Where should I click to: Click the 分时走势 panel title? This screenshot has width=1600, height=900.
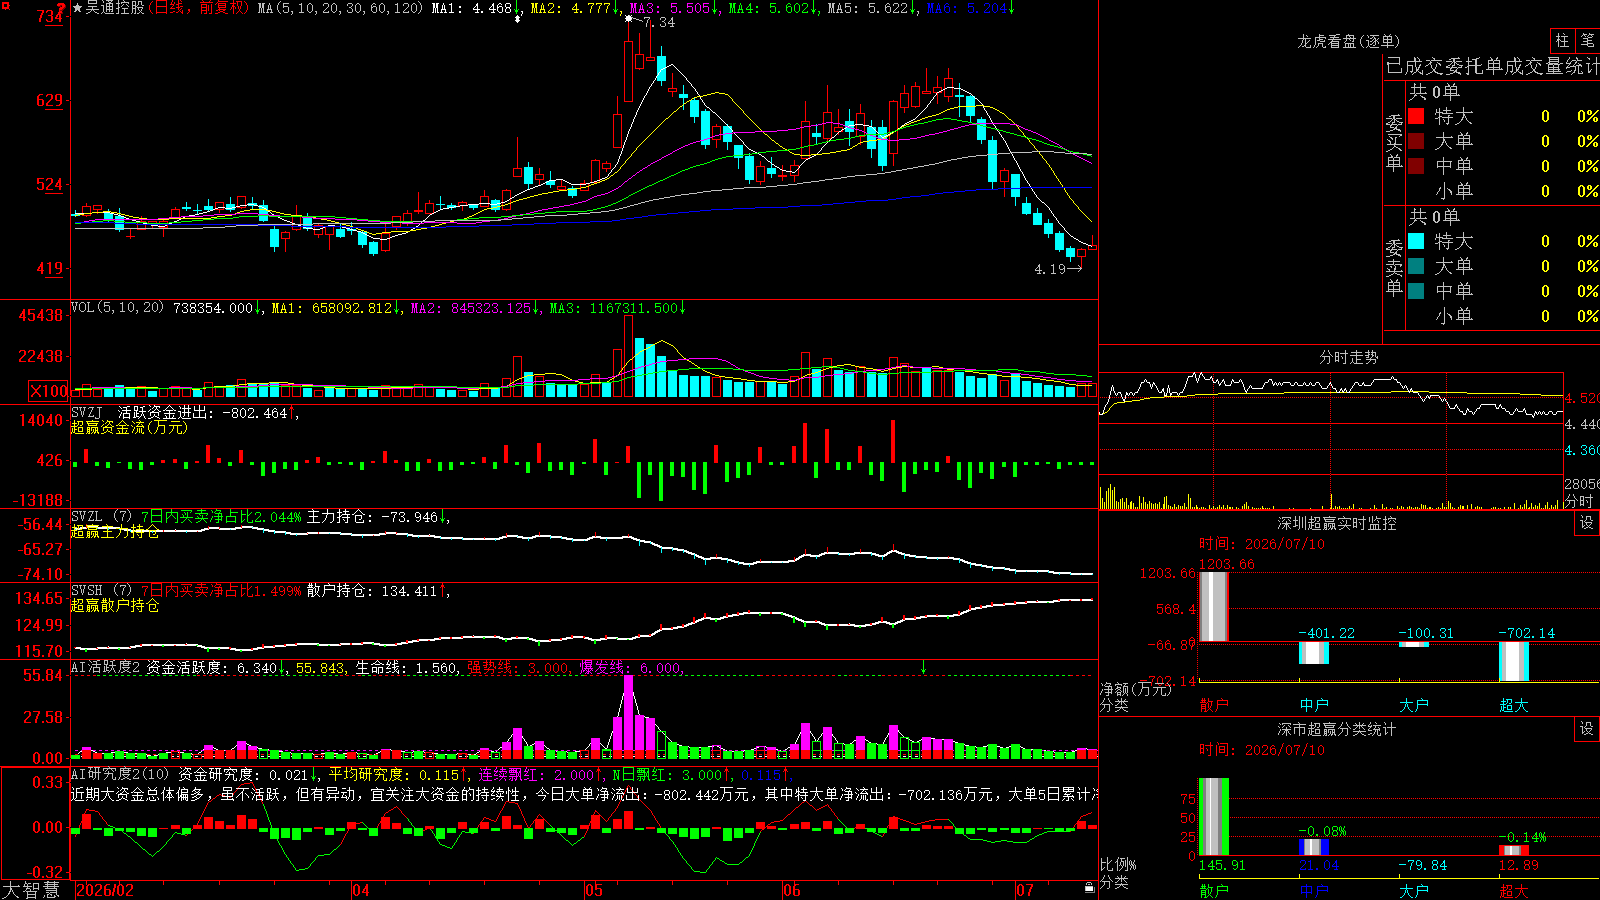point(1349,357)
